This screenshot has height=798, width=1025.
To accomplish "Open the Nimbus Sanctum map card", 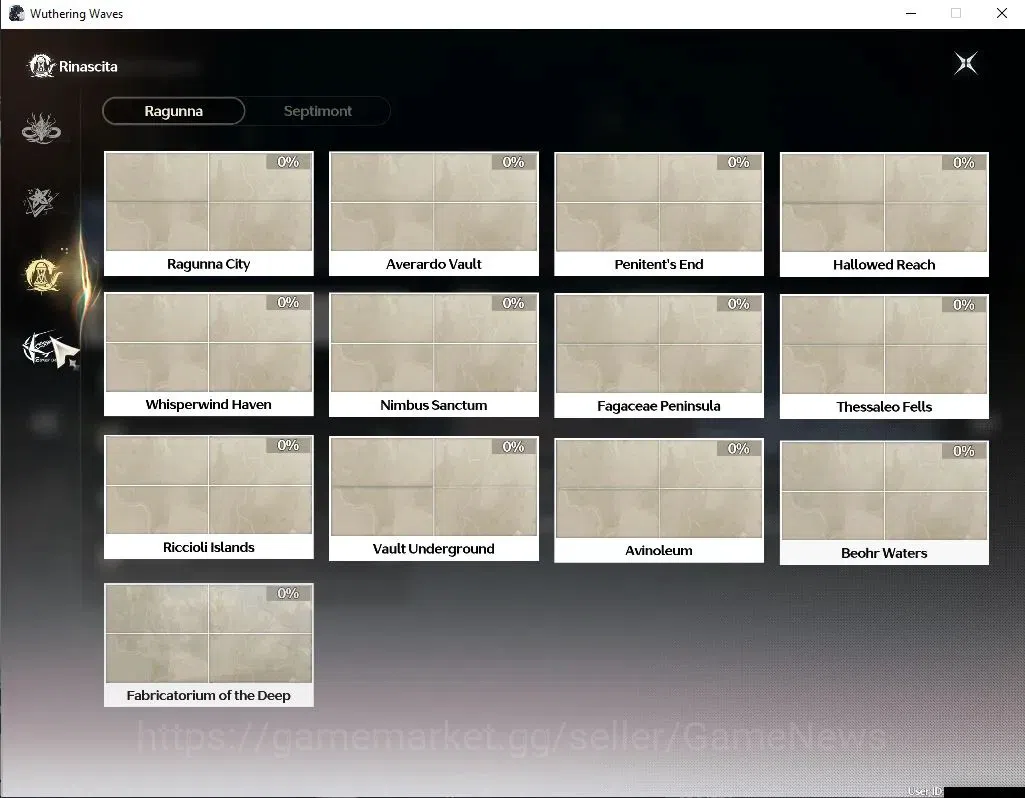I will tap(433, 355).
